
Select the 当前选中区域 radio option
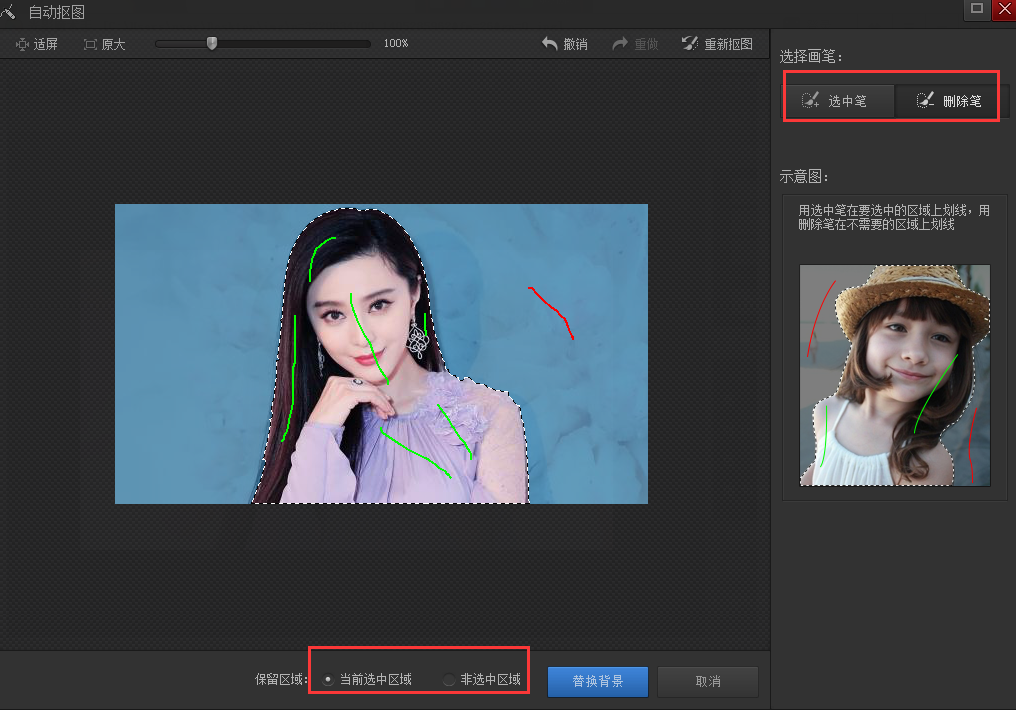point(328,678)
